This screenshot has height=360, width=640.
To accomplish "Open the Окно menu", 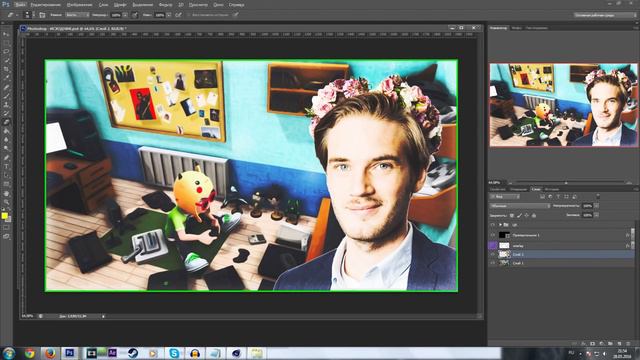I will tap(218, 5).
